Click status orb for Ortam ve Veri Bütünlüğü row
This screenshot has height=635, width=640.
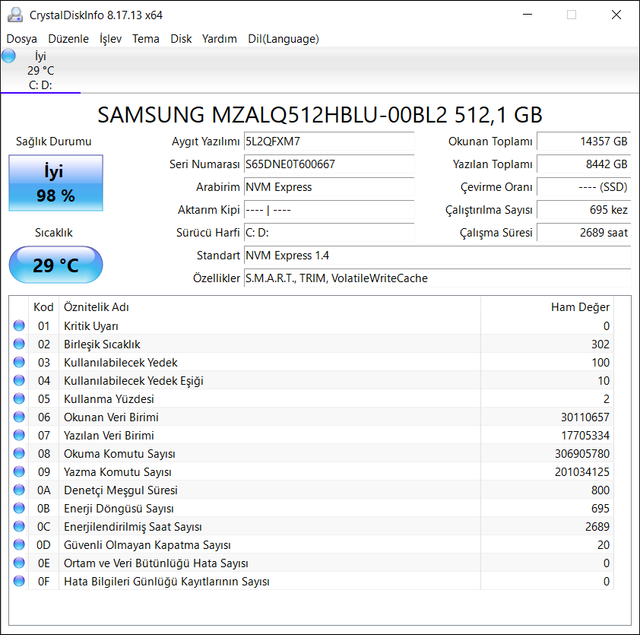tap(19, 563)
